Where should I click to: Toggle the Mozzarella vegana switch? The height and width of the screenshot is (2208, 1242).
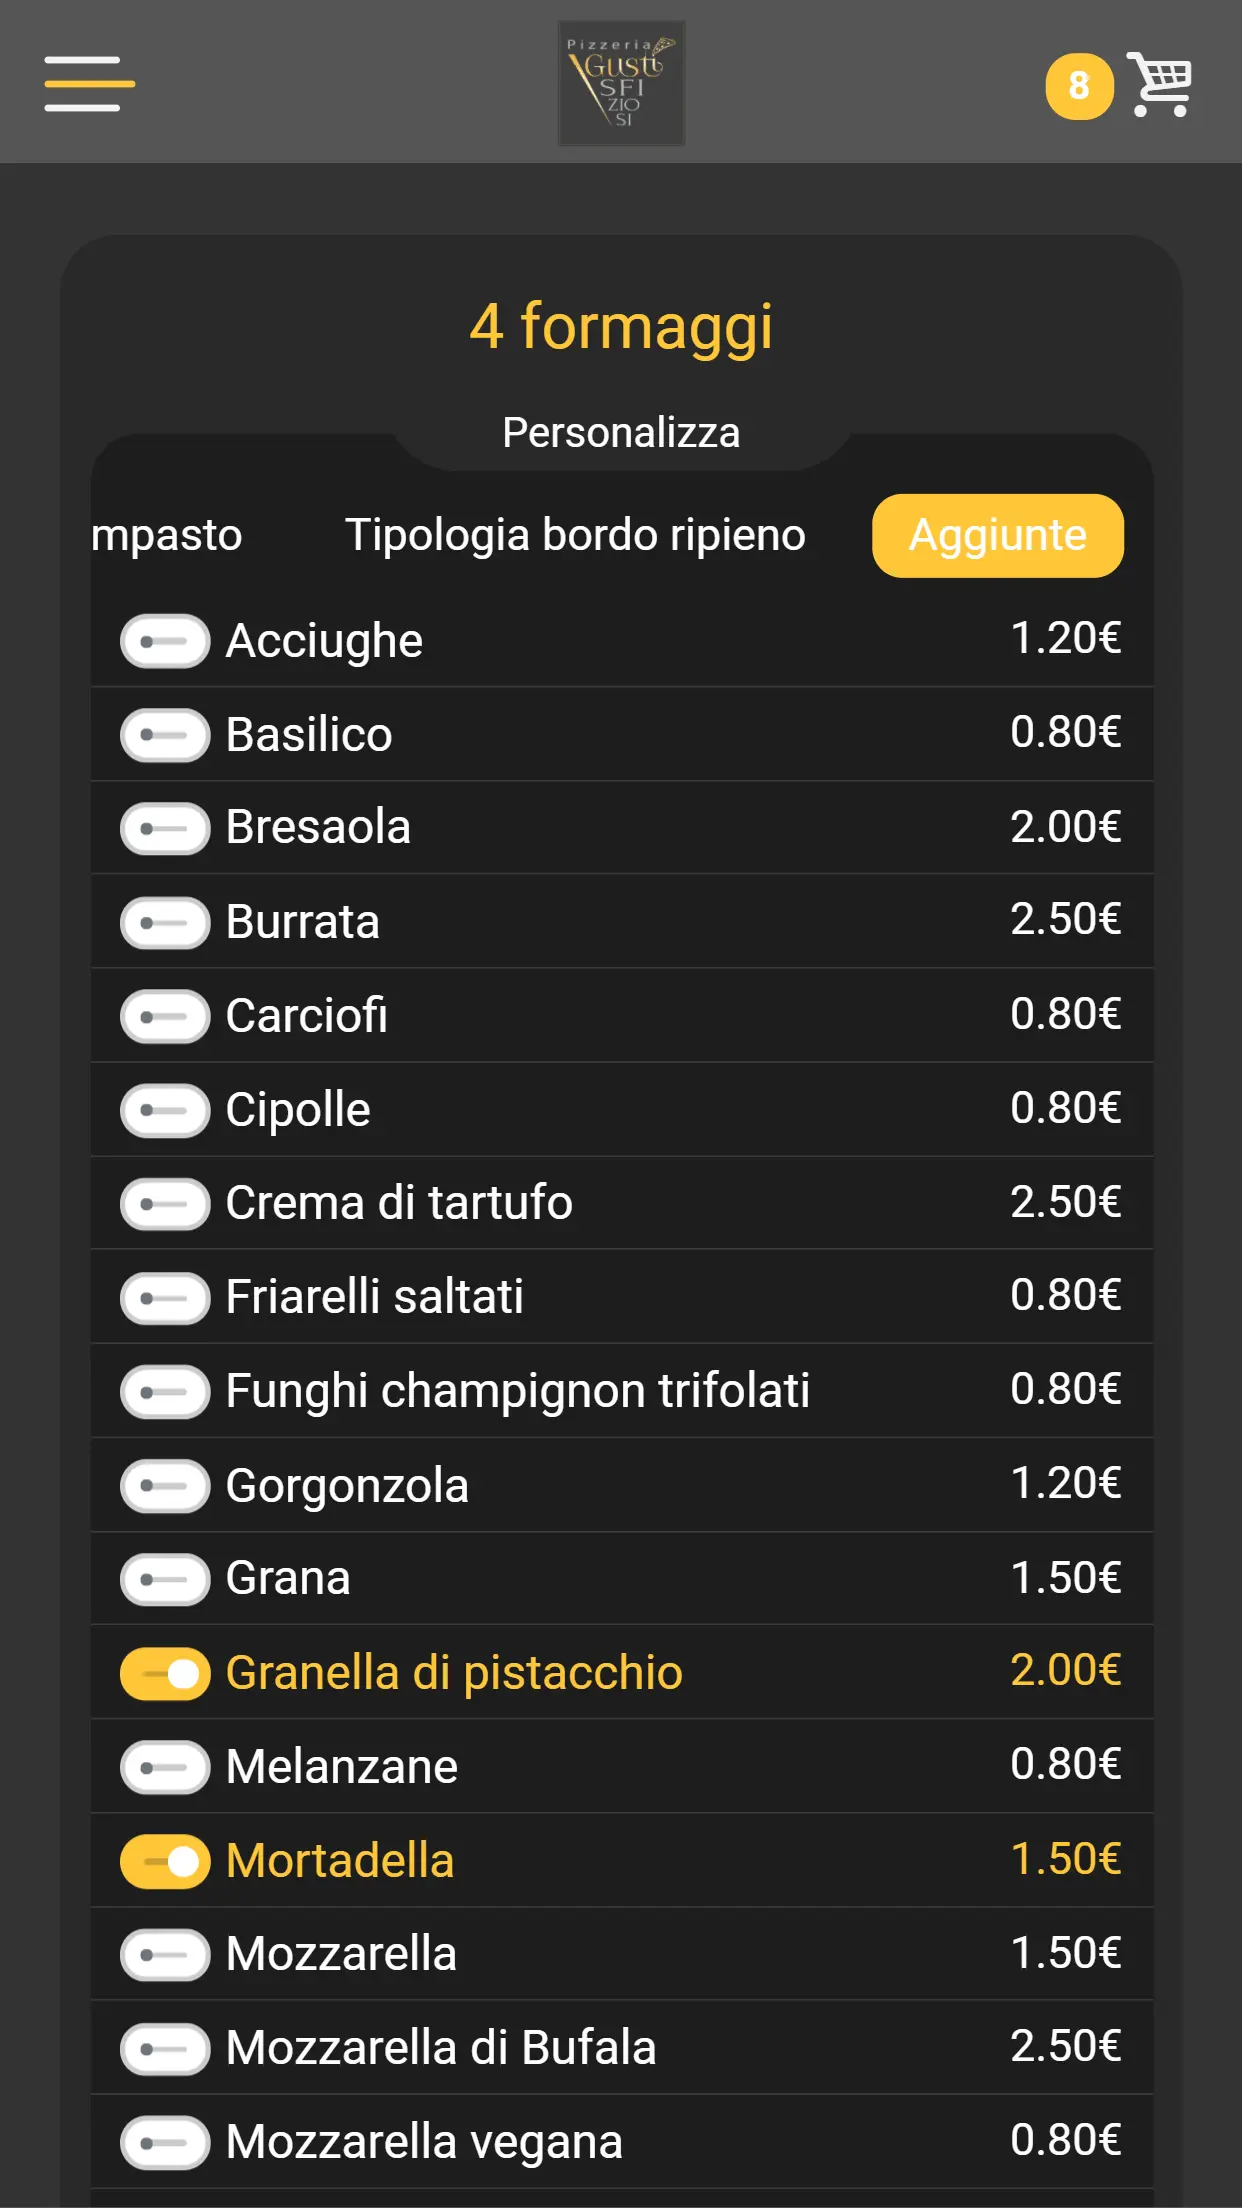pos(165,2143)
